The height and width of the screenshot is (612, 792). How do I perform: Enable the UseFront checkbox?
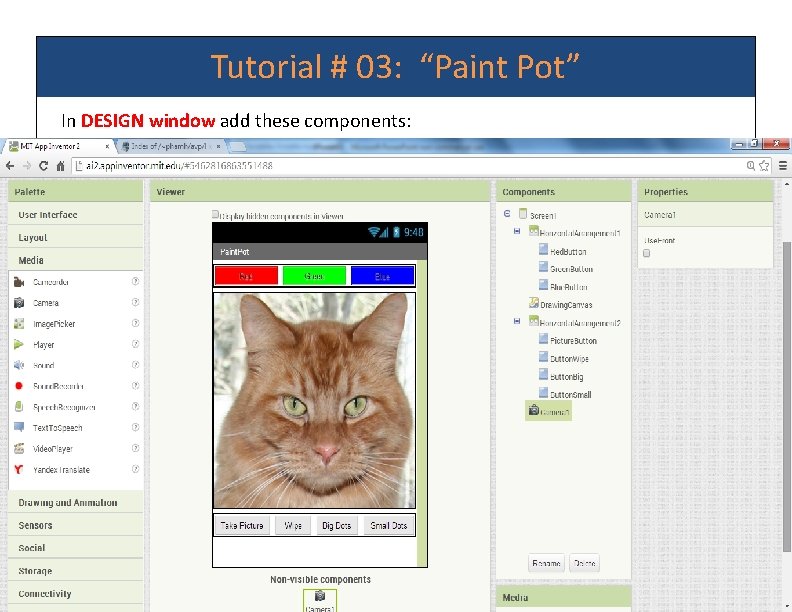click(x=647, y=253)
